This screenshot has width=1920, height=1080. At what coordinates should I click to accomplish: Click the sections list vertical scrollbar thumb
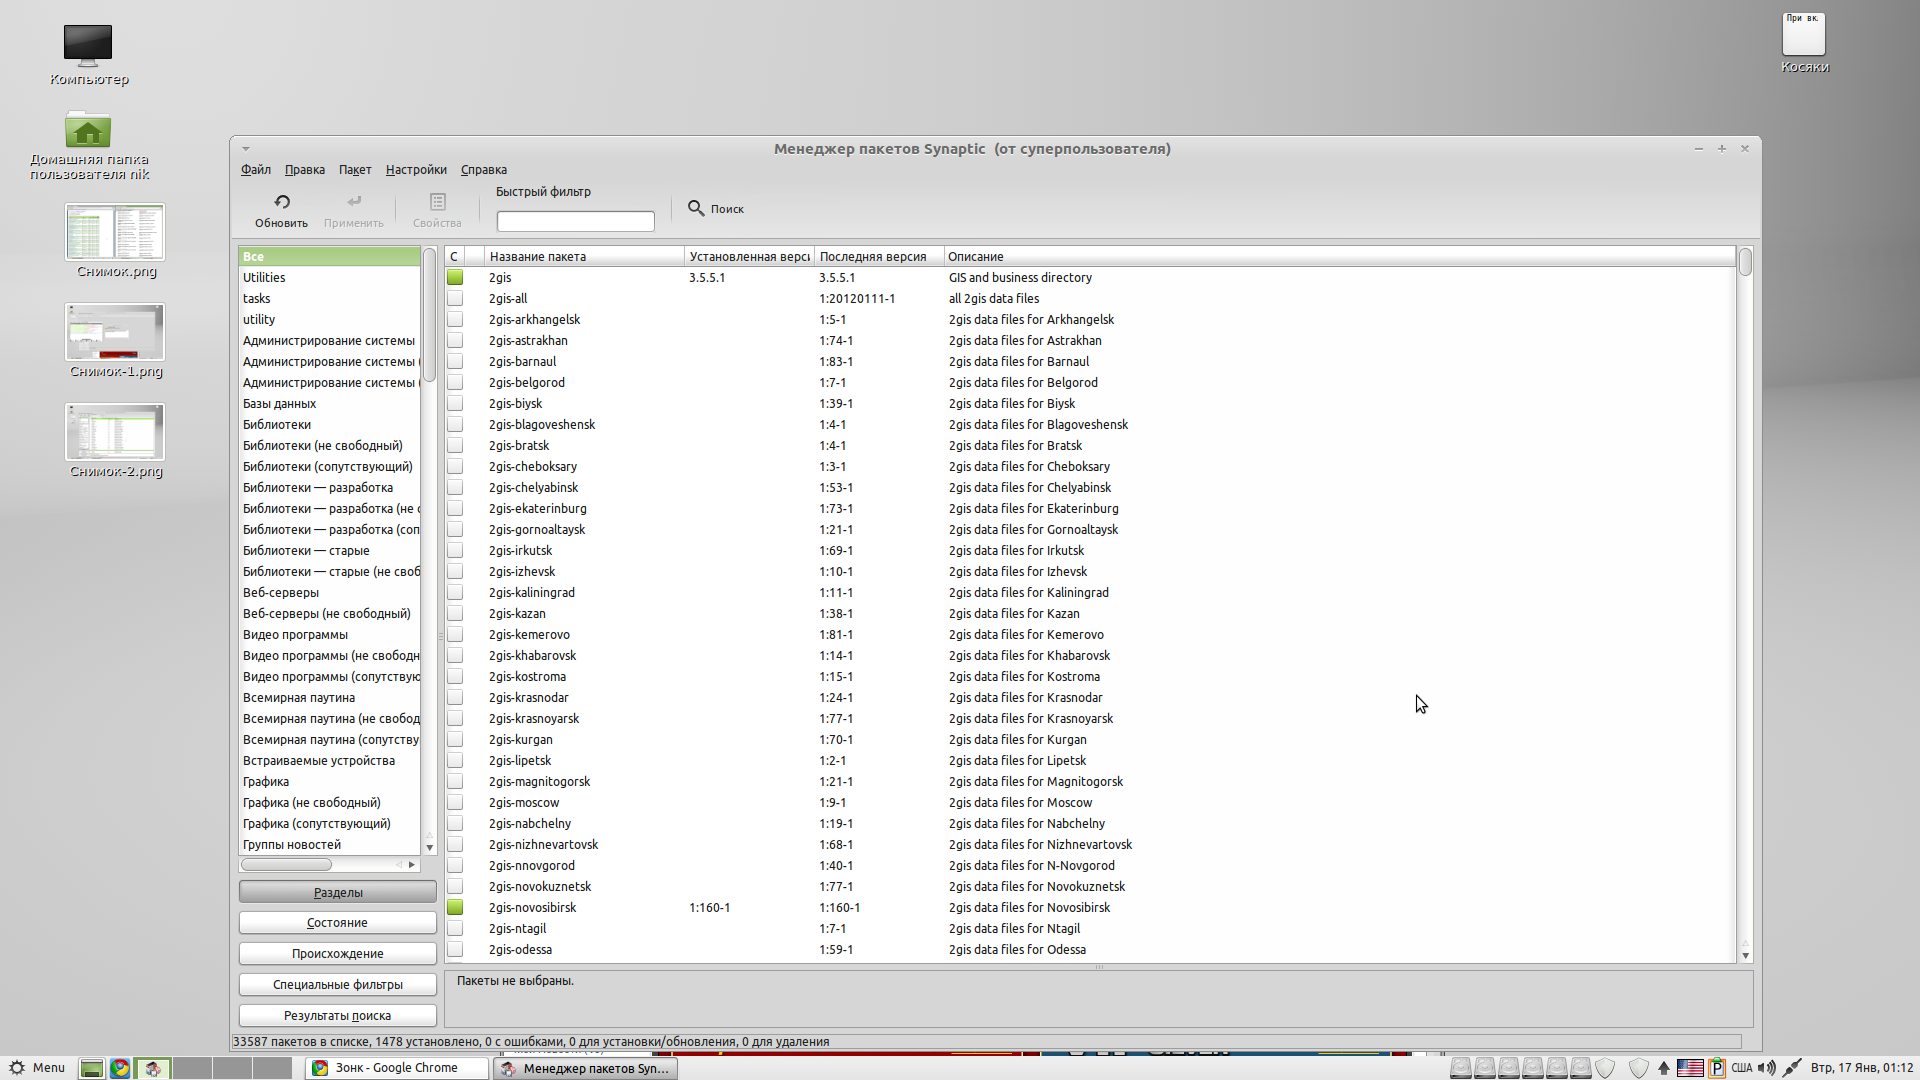click(x=430, y=315)
